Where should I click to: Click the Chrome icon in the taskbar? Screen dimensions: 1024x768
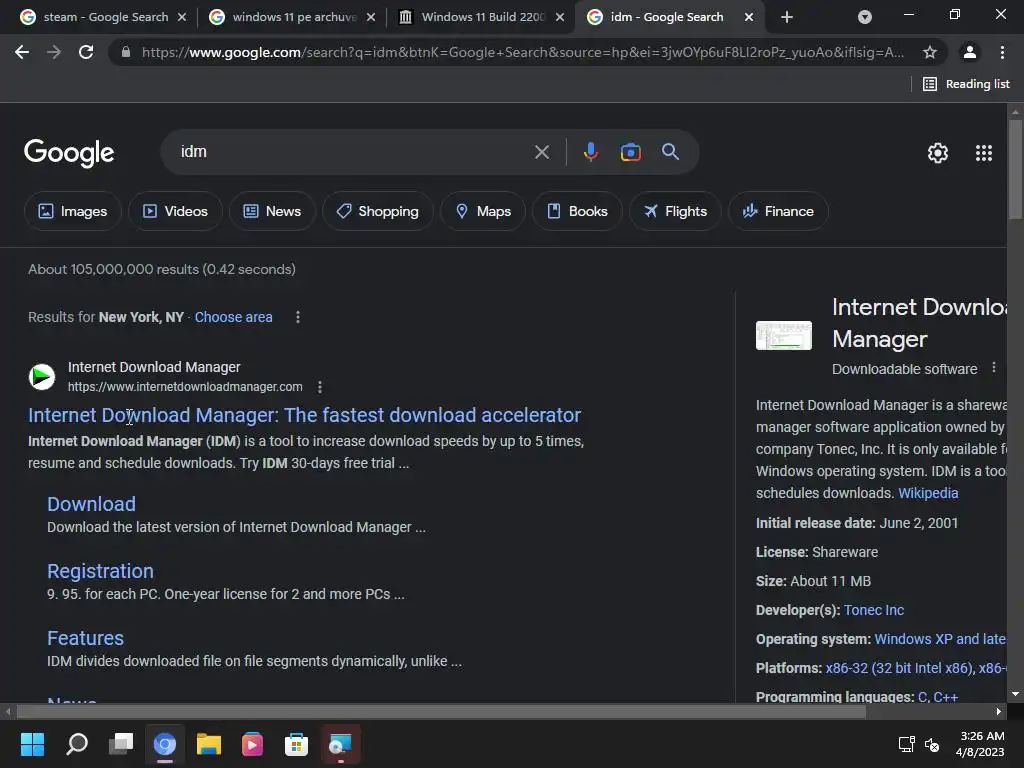point(165,744)
